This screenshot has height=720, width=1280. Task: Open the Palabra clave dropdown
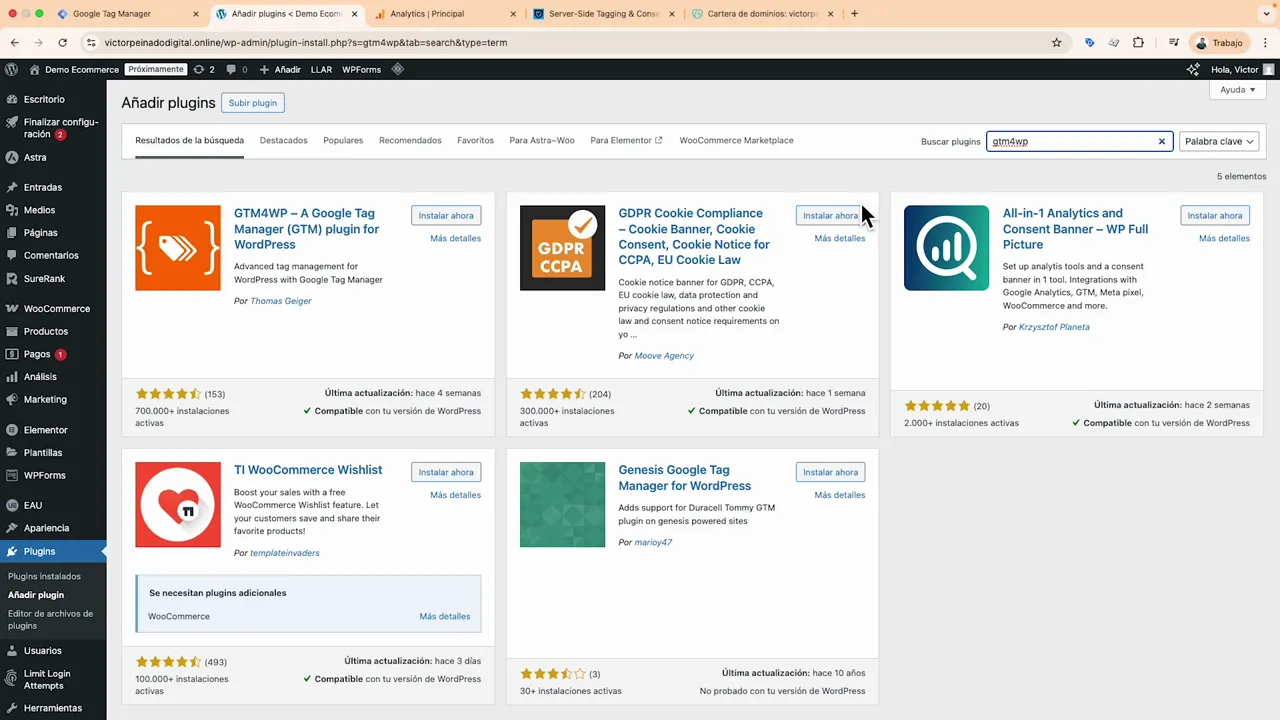tap(1218, 141)
